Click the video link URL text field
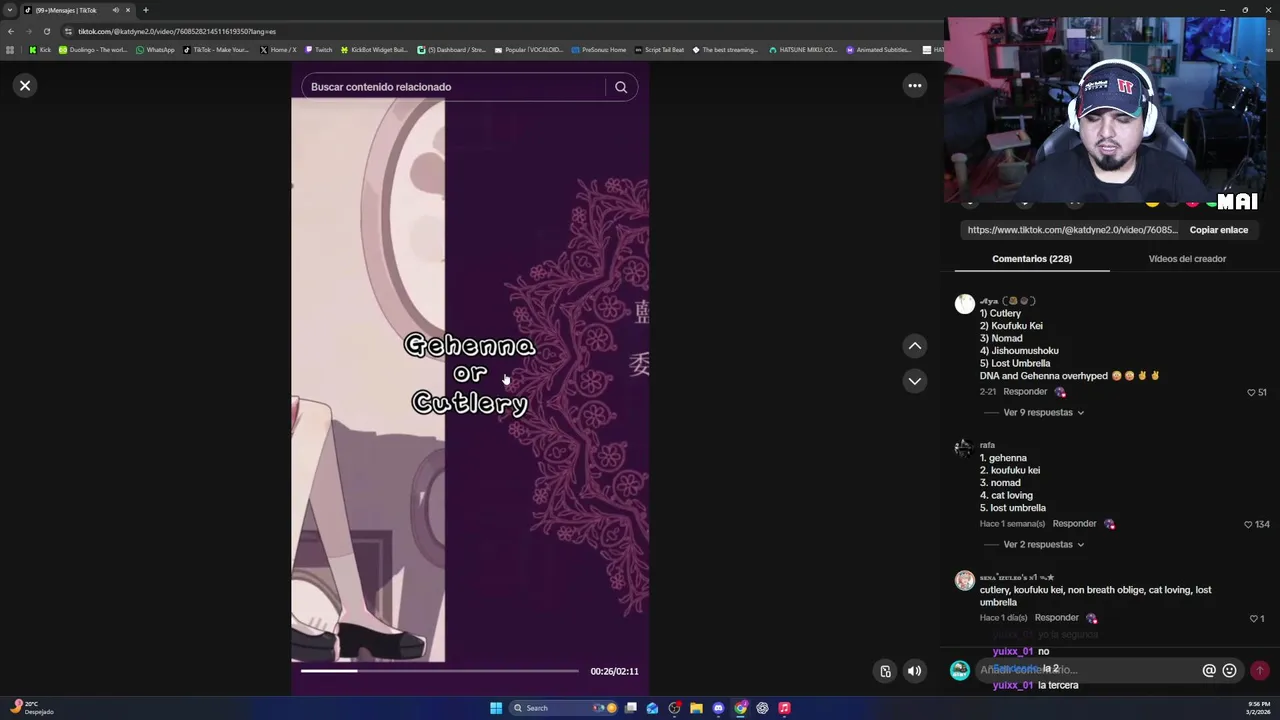The height and width of the screenshot is (720, 1280). 1072,230
